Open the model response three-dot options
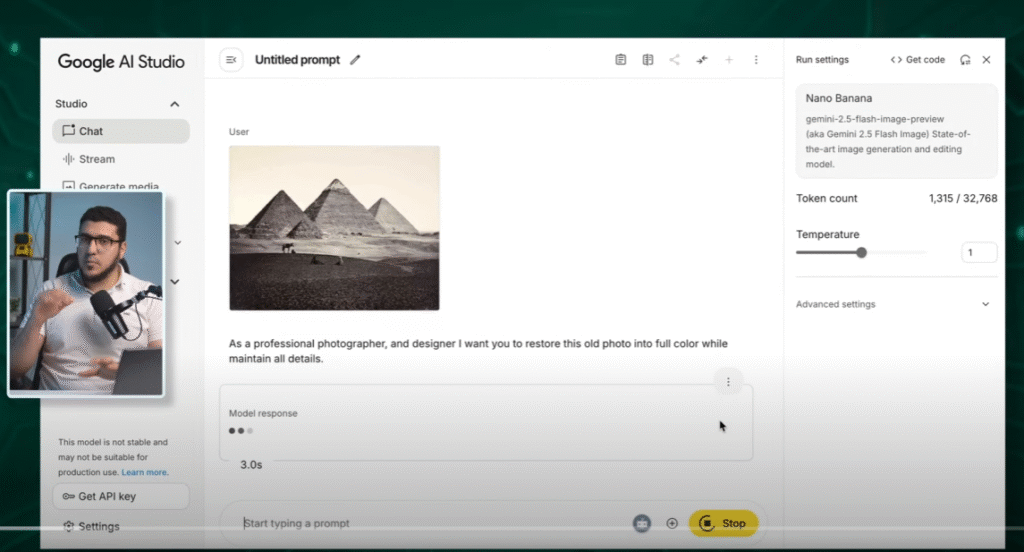 tap(728, 382)
